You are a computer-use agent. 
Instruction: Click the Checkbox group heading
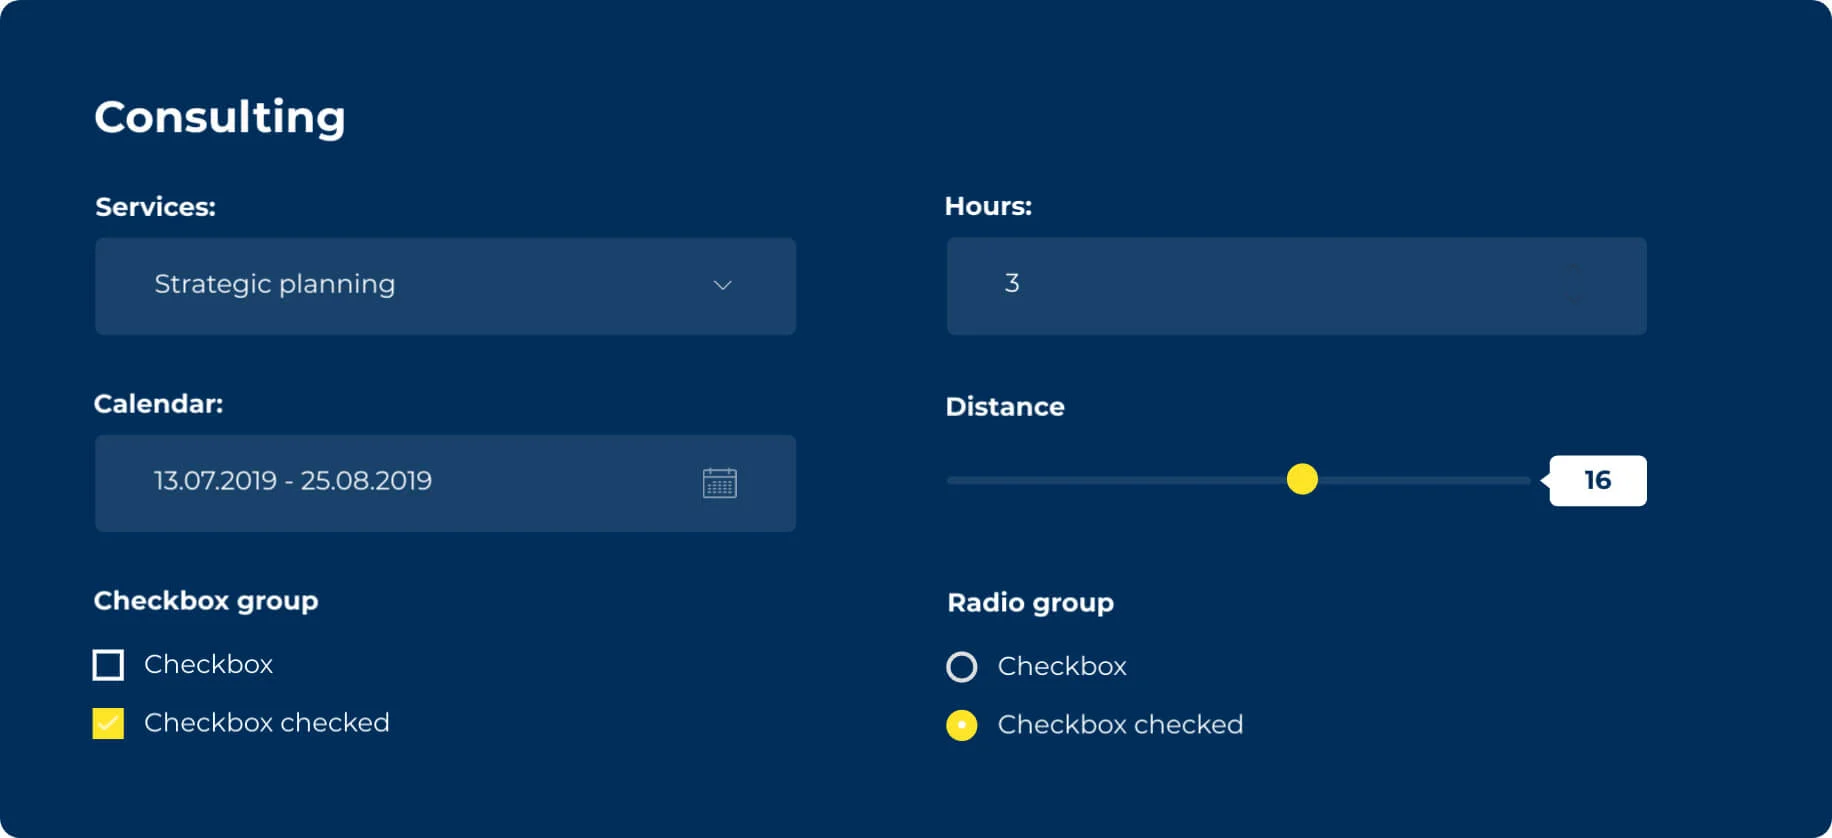coord(205,601)
